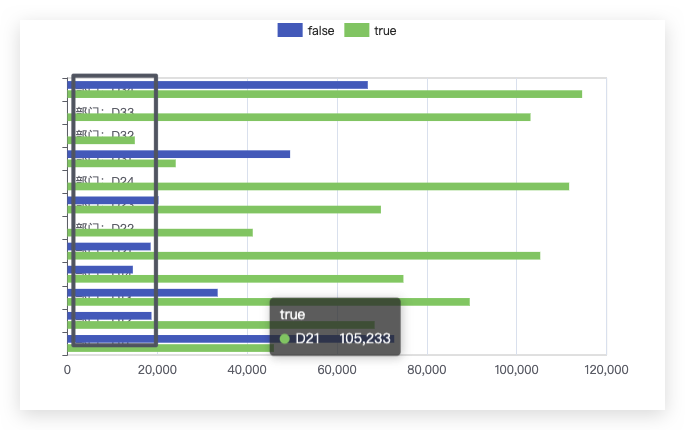The image size is (685, 430).
Task: Select the short green bar for D32
Action: (x=101, y=140)
